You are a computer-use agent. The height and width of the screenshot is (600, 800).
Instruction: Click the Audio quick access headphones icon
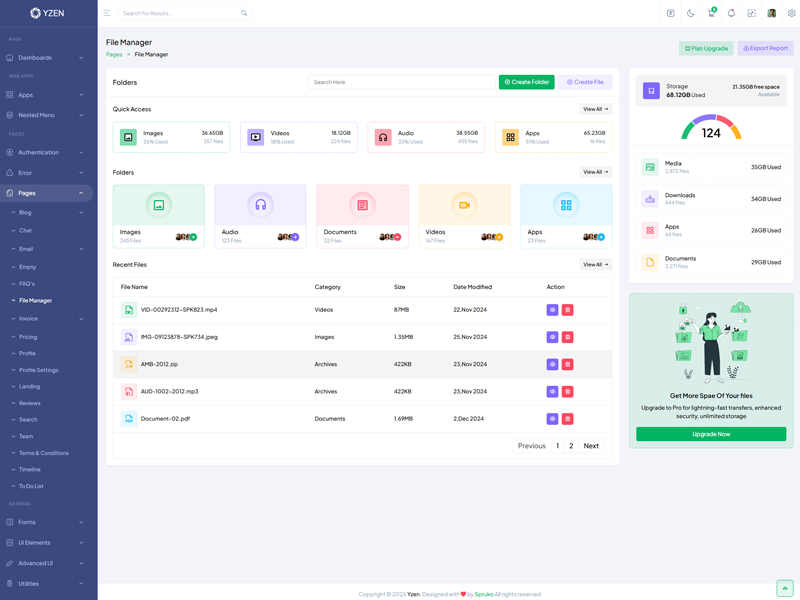pyautogui.click(x=383, y=137)
